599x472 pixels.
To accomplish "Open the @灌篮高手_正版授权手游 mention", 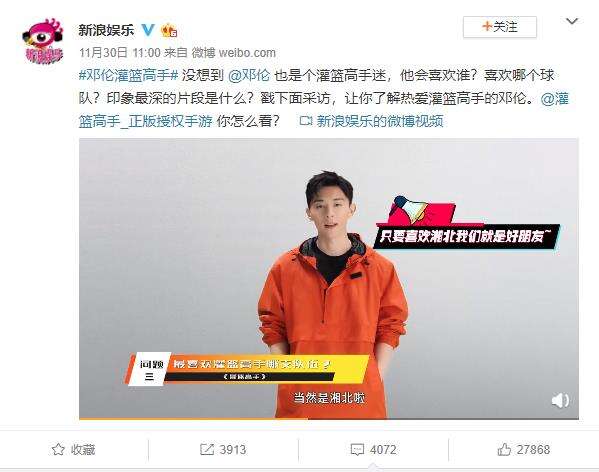I will [x=324, y=110].
